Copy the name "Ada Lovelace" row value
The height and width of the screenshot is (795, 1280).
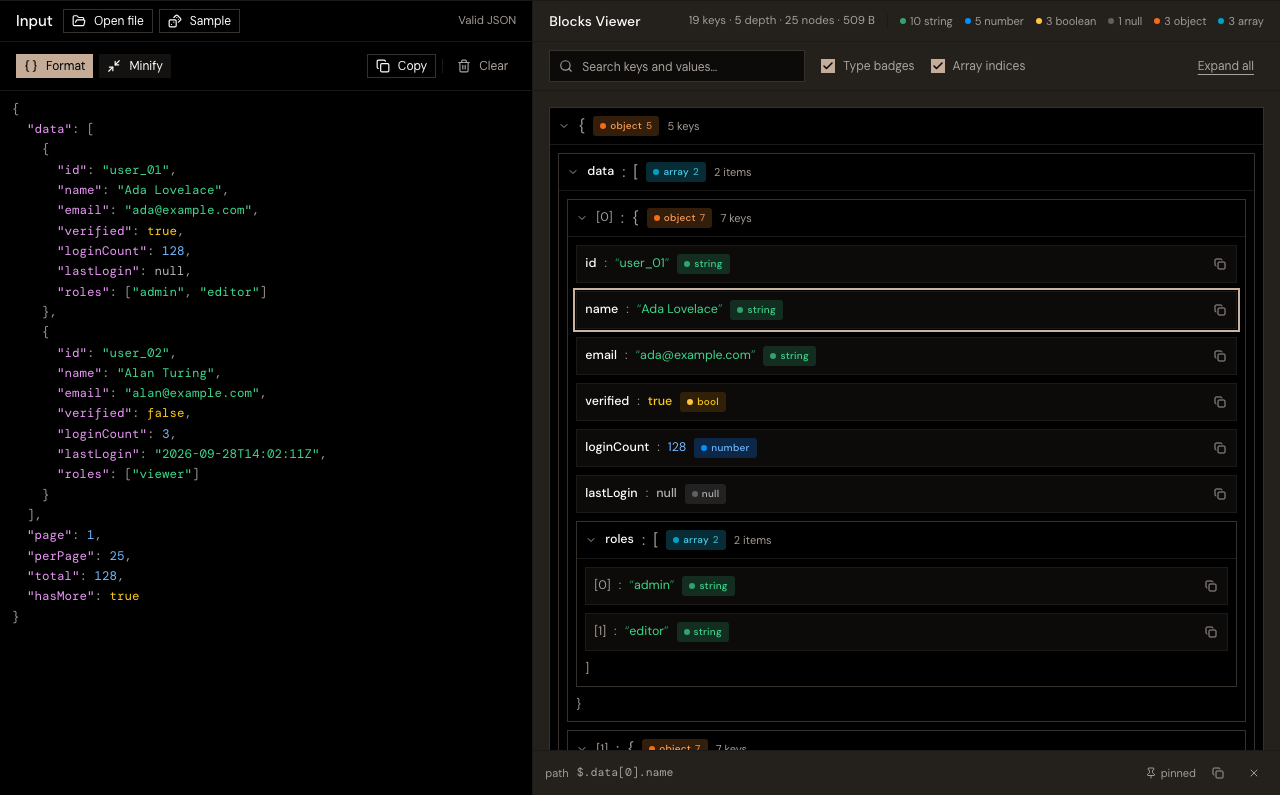tap(1219, 310)
